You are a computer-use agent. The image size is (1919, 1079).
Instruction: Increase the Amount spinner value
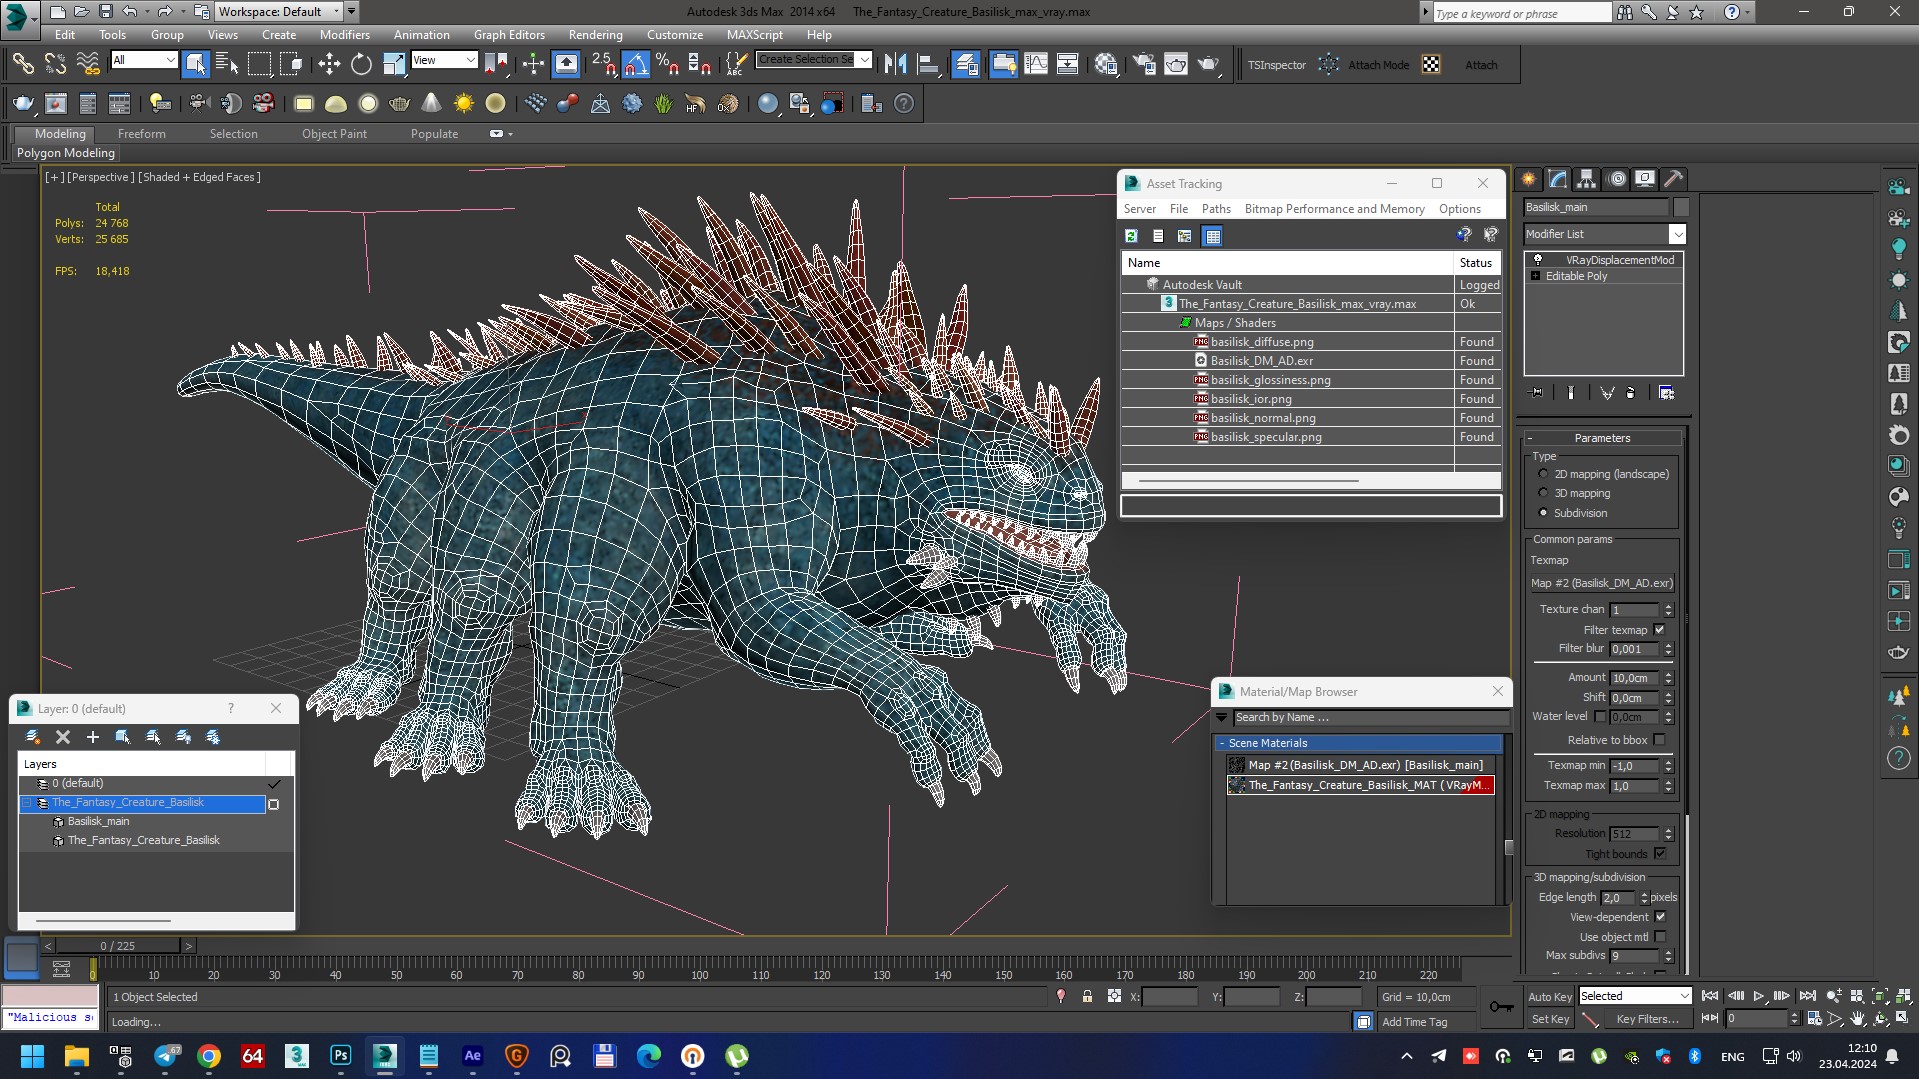[1668, 674]
